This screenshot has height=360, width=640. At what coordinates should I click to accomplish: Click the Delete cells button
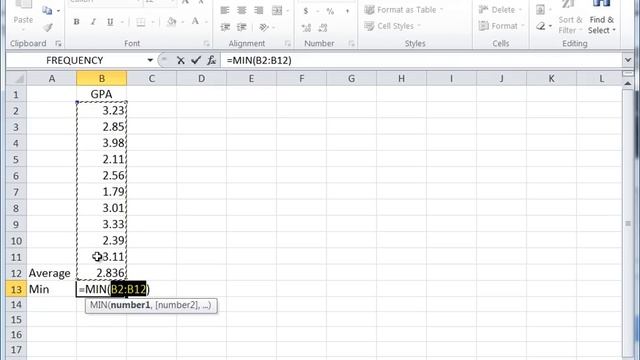(501, 10)
